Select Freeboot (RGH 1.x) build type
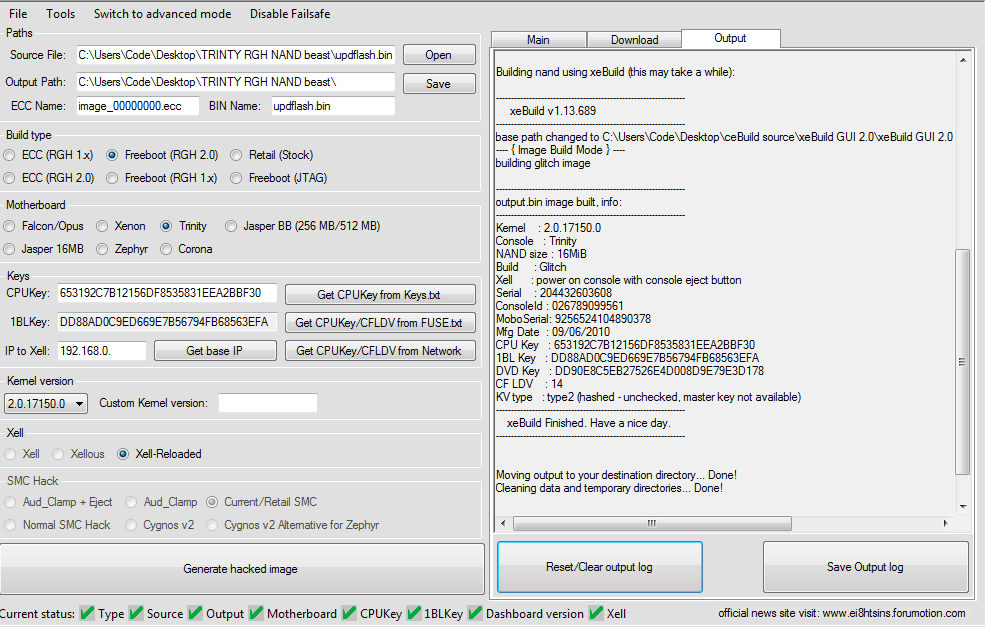 [x=162, y=178]
